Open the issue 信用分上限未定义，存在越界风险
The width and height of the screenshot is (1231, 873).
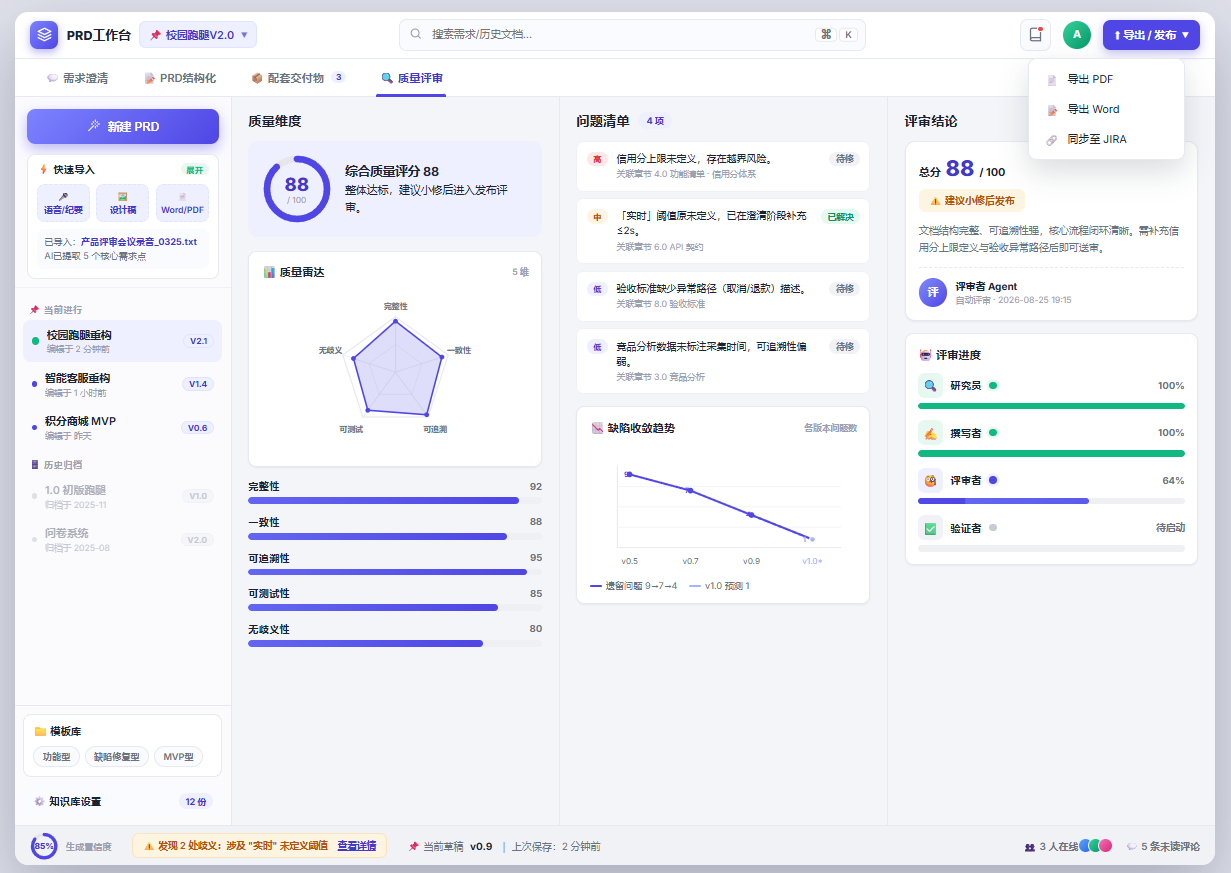(723, 166)
